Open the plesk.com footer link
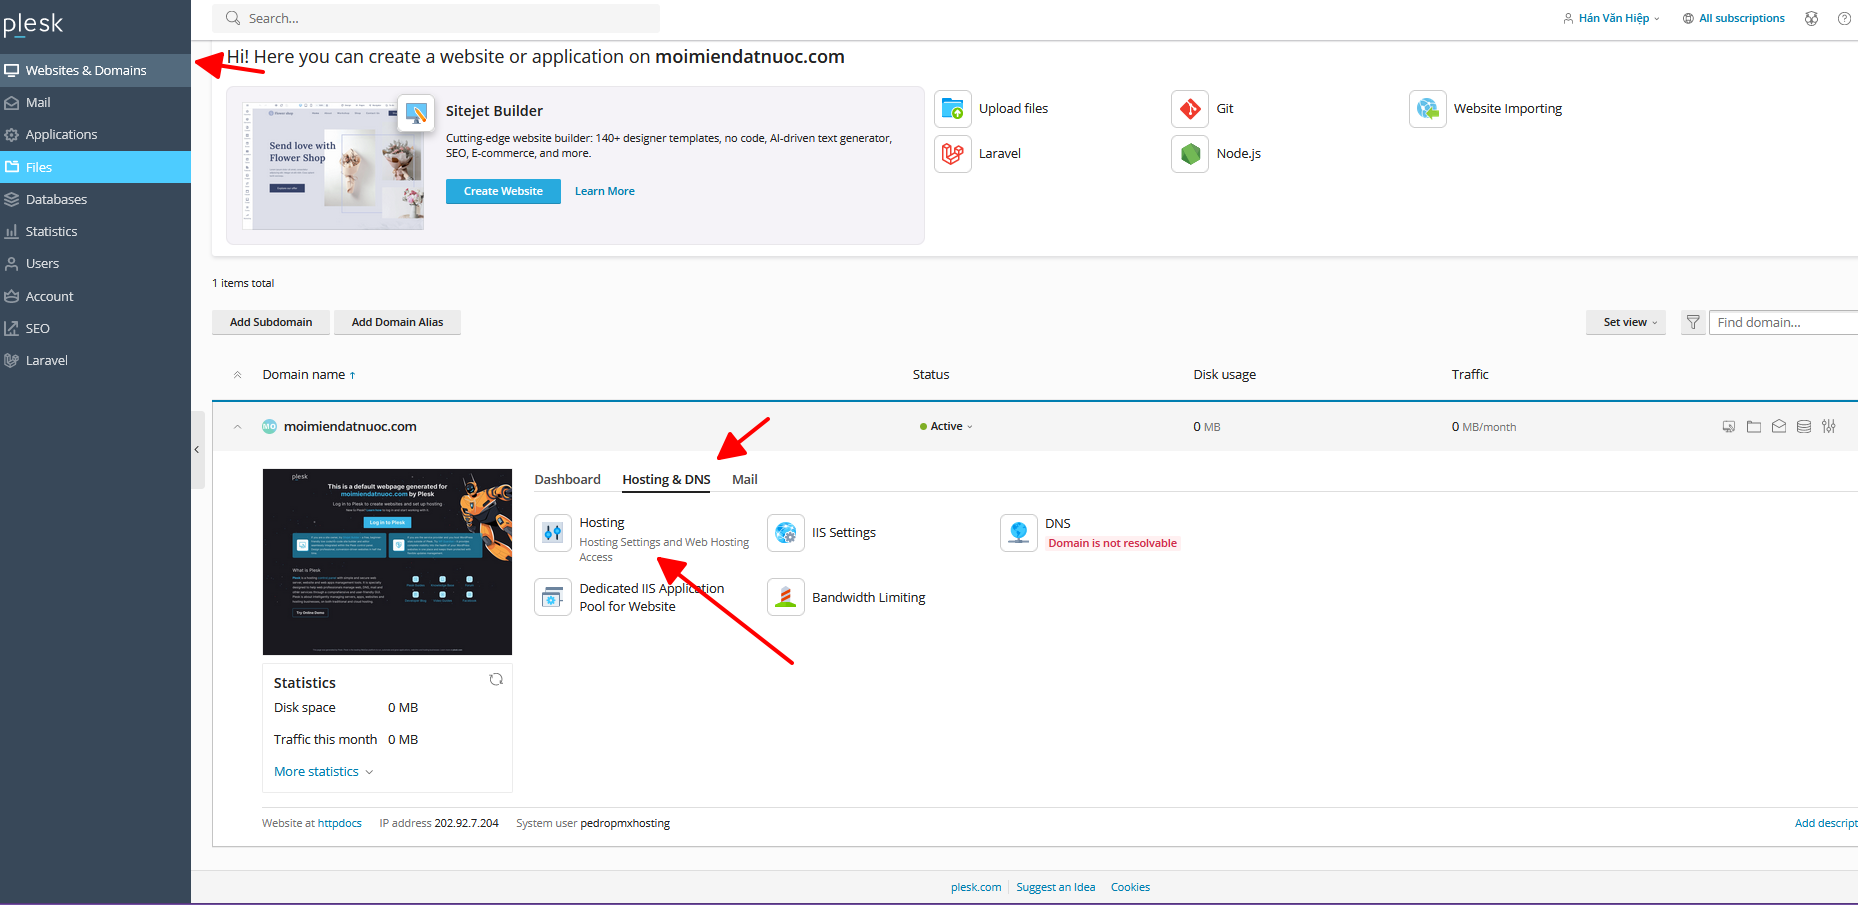The image size is (1858, 905). coord(976,887)
